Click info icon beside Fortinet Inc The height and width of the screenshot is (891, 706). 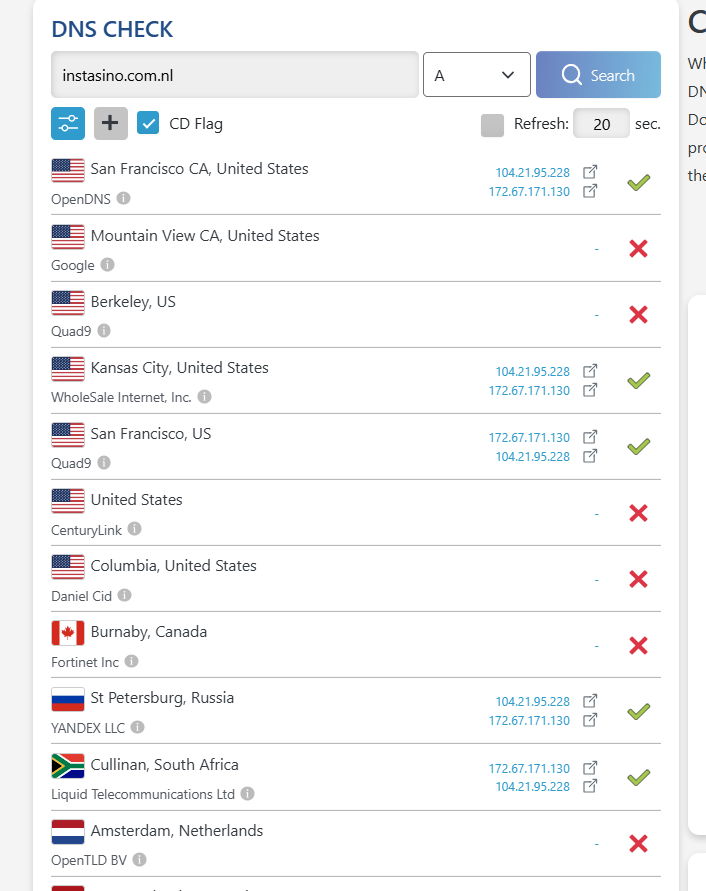point(131,661)
